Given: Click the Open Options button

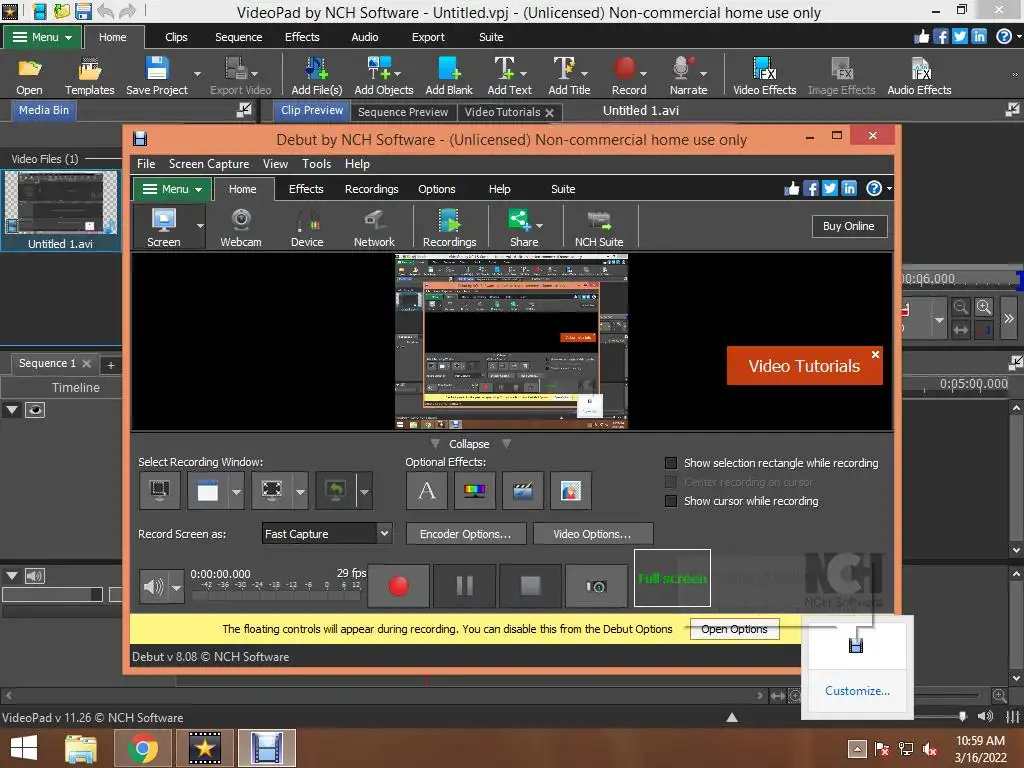Looking at the screenshot, I should [x=734, y=629].
